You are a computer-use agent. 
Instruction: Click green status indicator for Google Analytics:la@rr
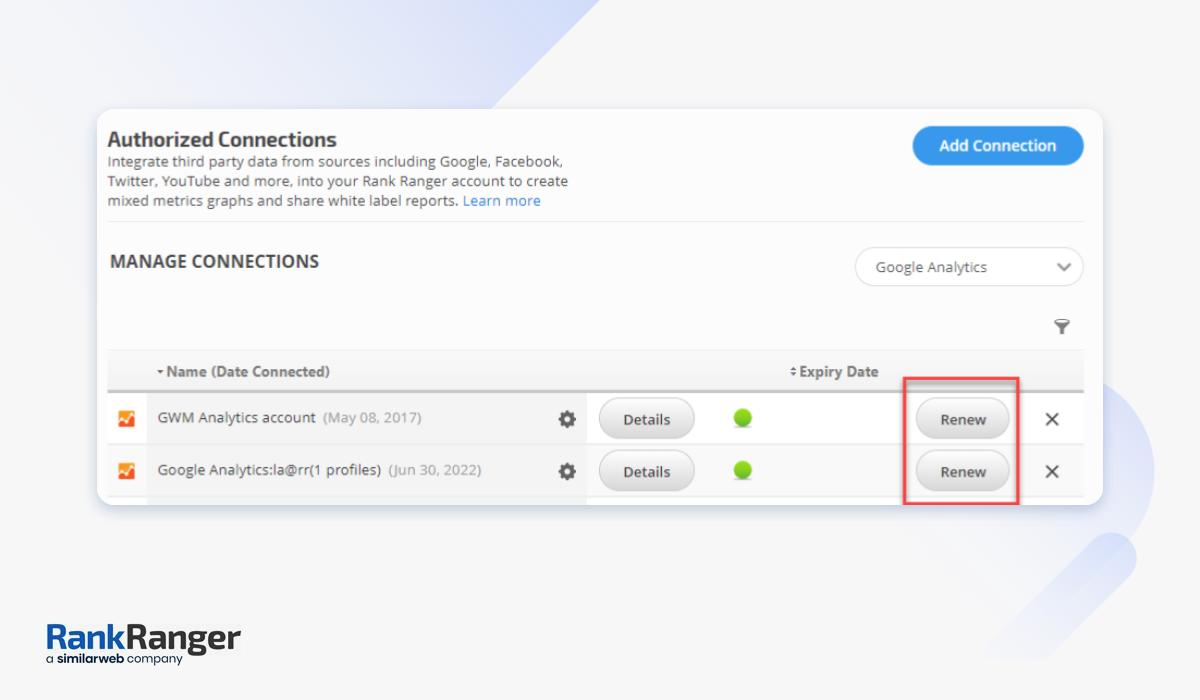coord(742,470)
